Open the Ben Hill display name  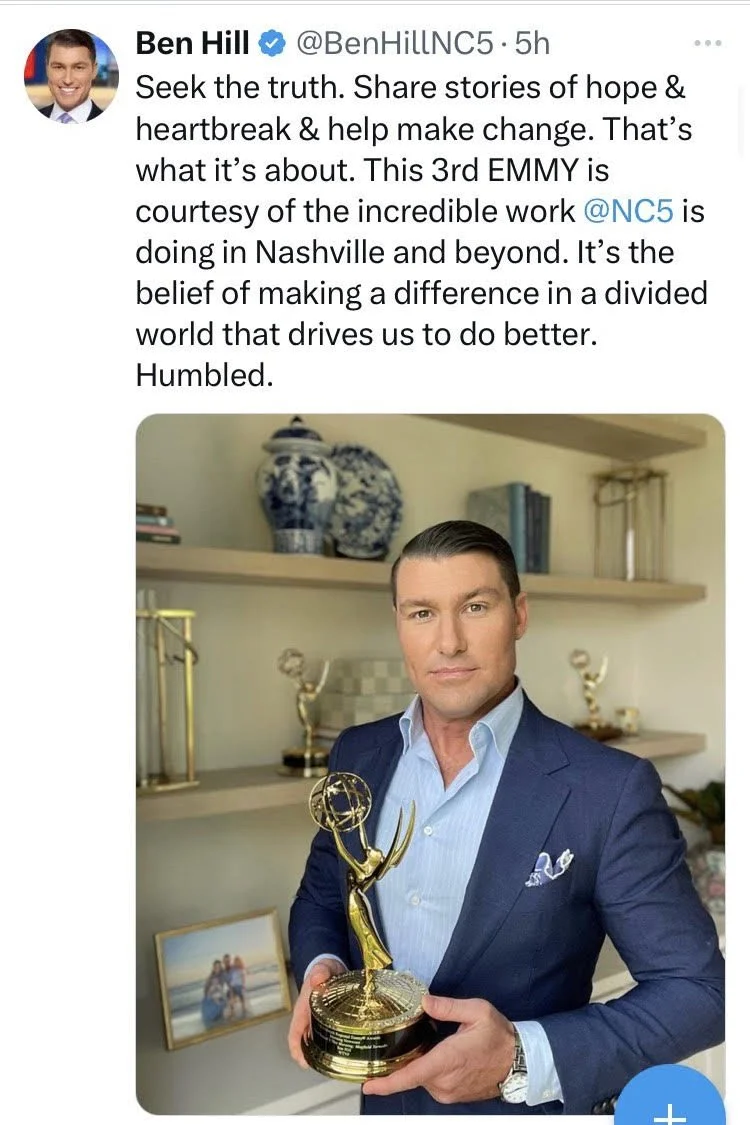point(192,44)
